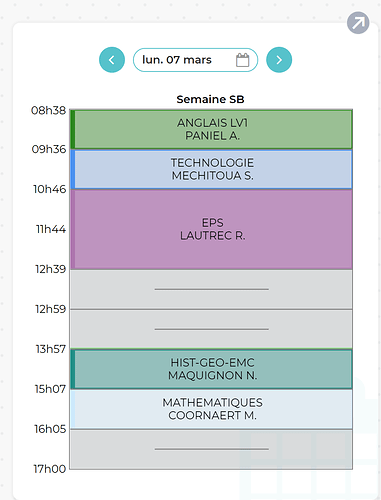Click the empty slot starting at 16h05
Viewport: 381px width, 500px height.
tap(211, 449)
